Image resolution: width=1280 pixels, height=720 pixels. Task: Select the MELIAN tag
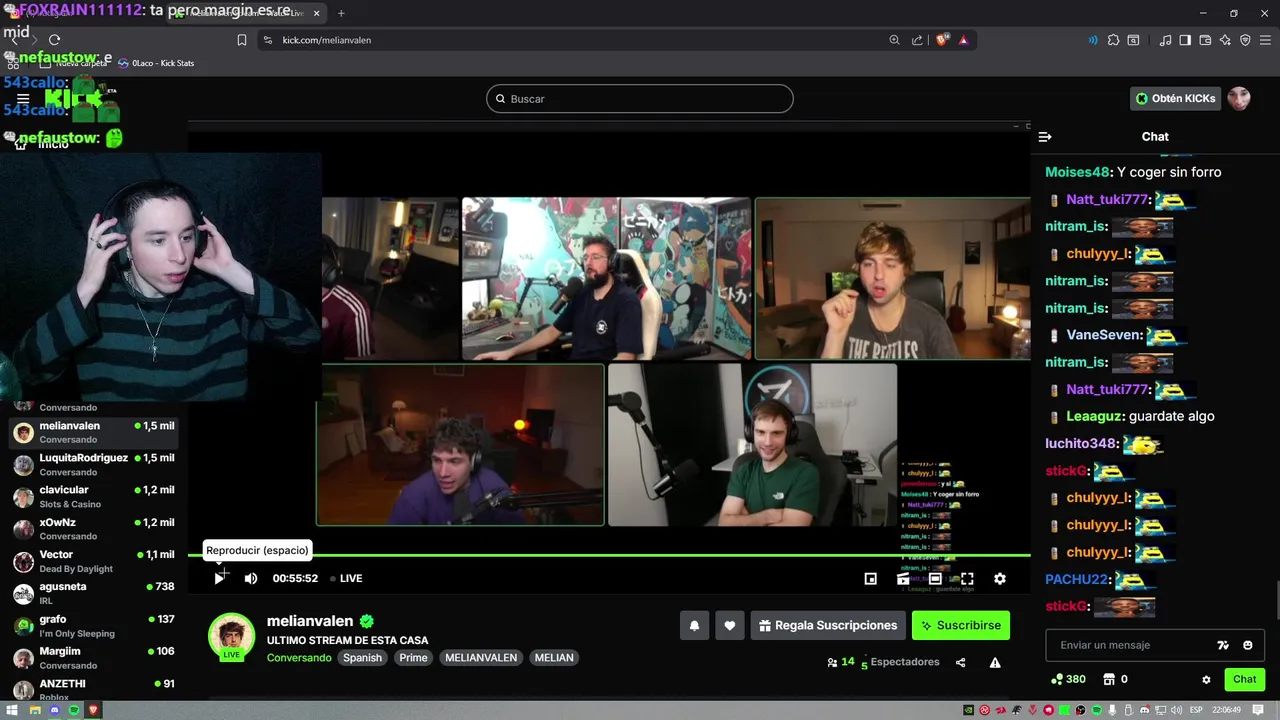point(554,658)
